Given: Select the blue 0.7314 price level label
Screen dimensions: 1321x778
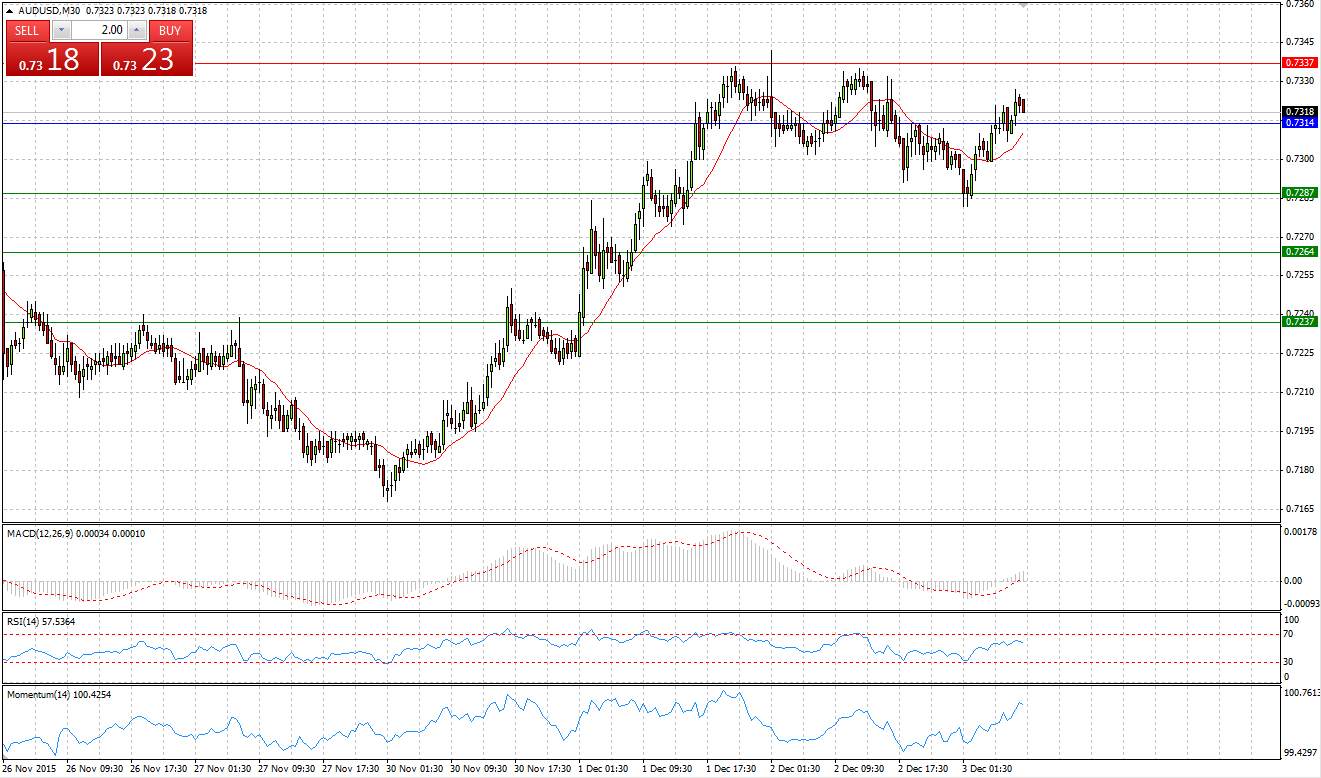Looking at the screenshot, I should pos(1299,122).
